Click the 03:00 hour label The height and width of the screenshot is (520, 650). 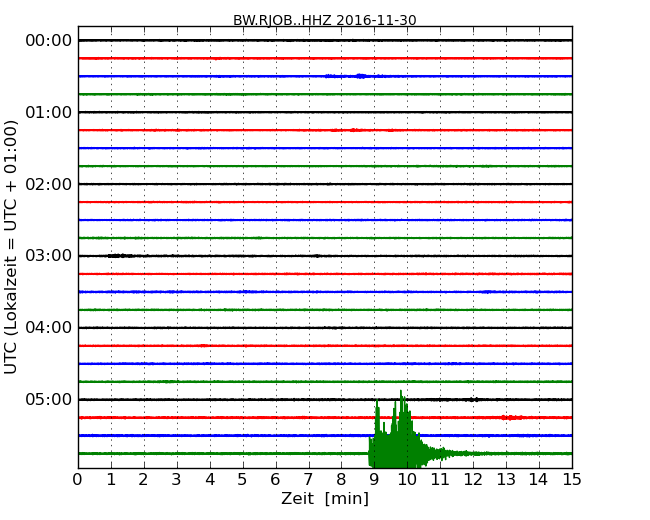(x=49, y=256)
